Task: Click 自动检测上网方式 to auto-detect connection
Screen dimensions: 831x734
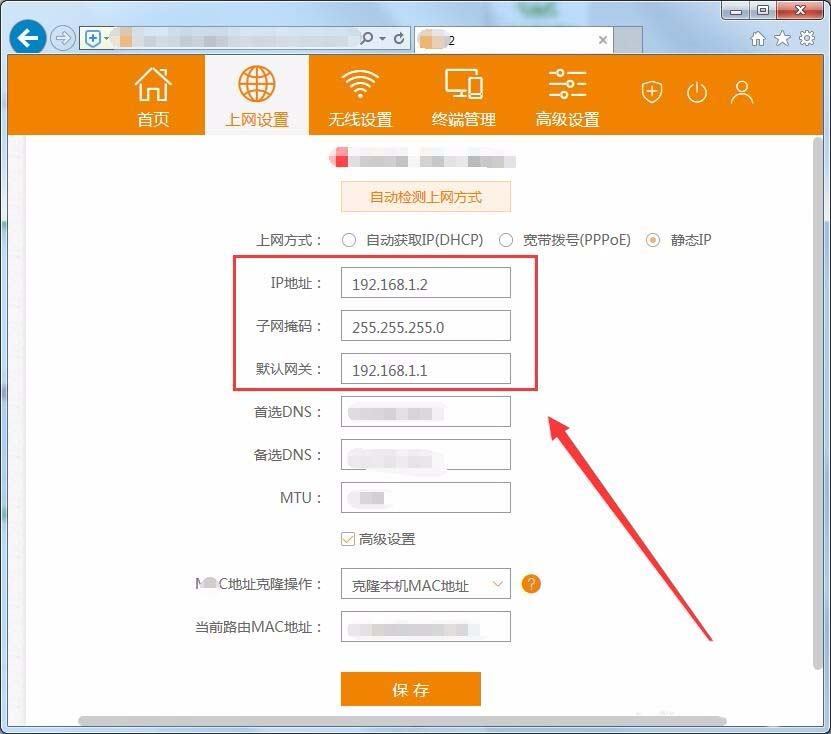Action: pos(426,196)
